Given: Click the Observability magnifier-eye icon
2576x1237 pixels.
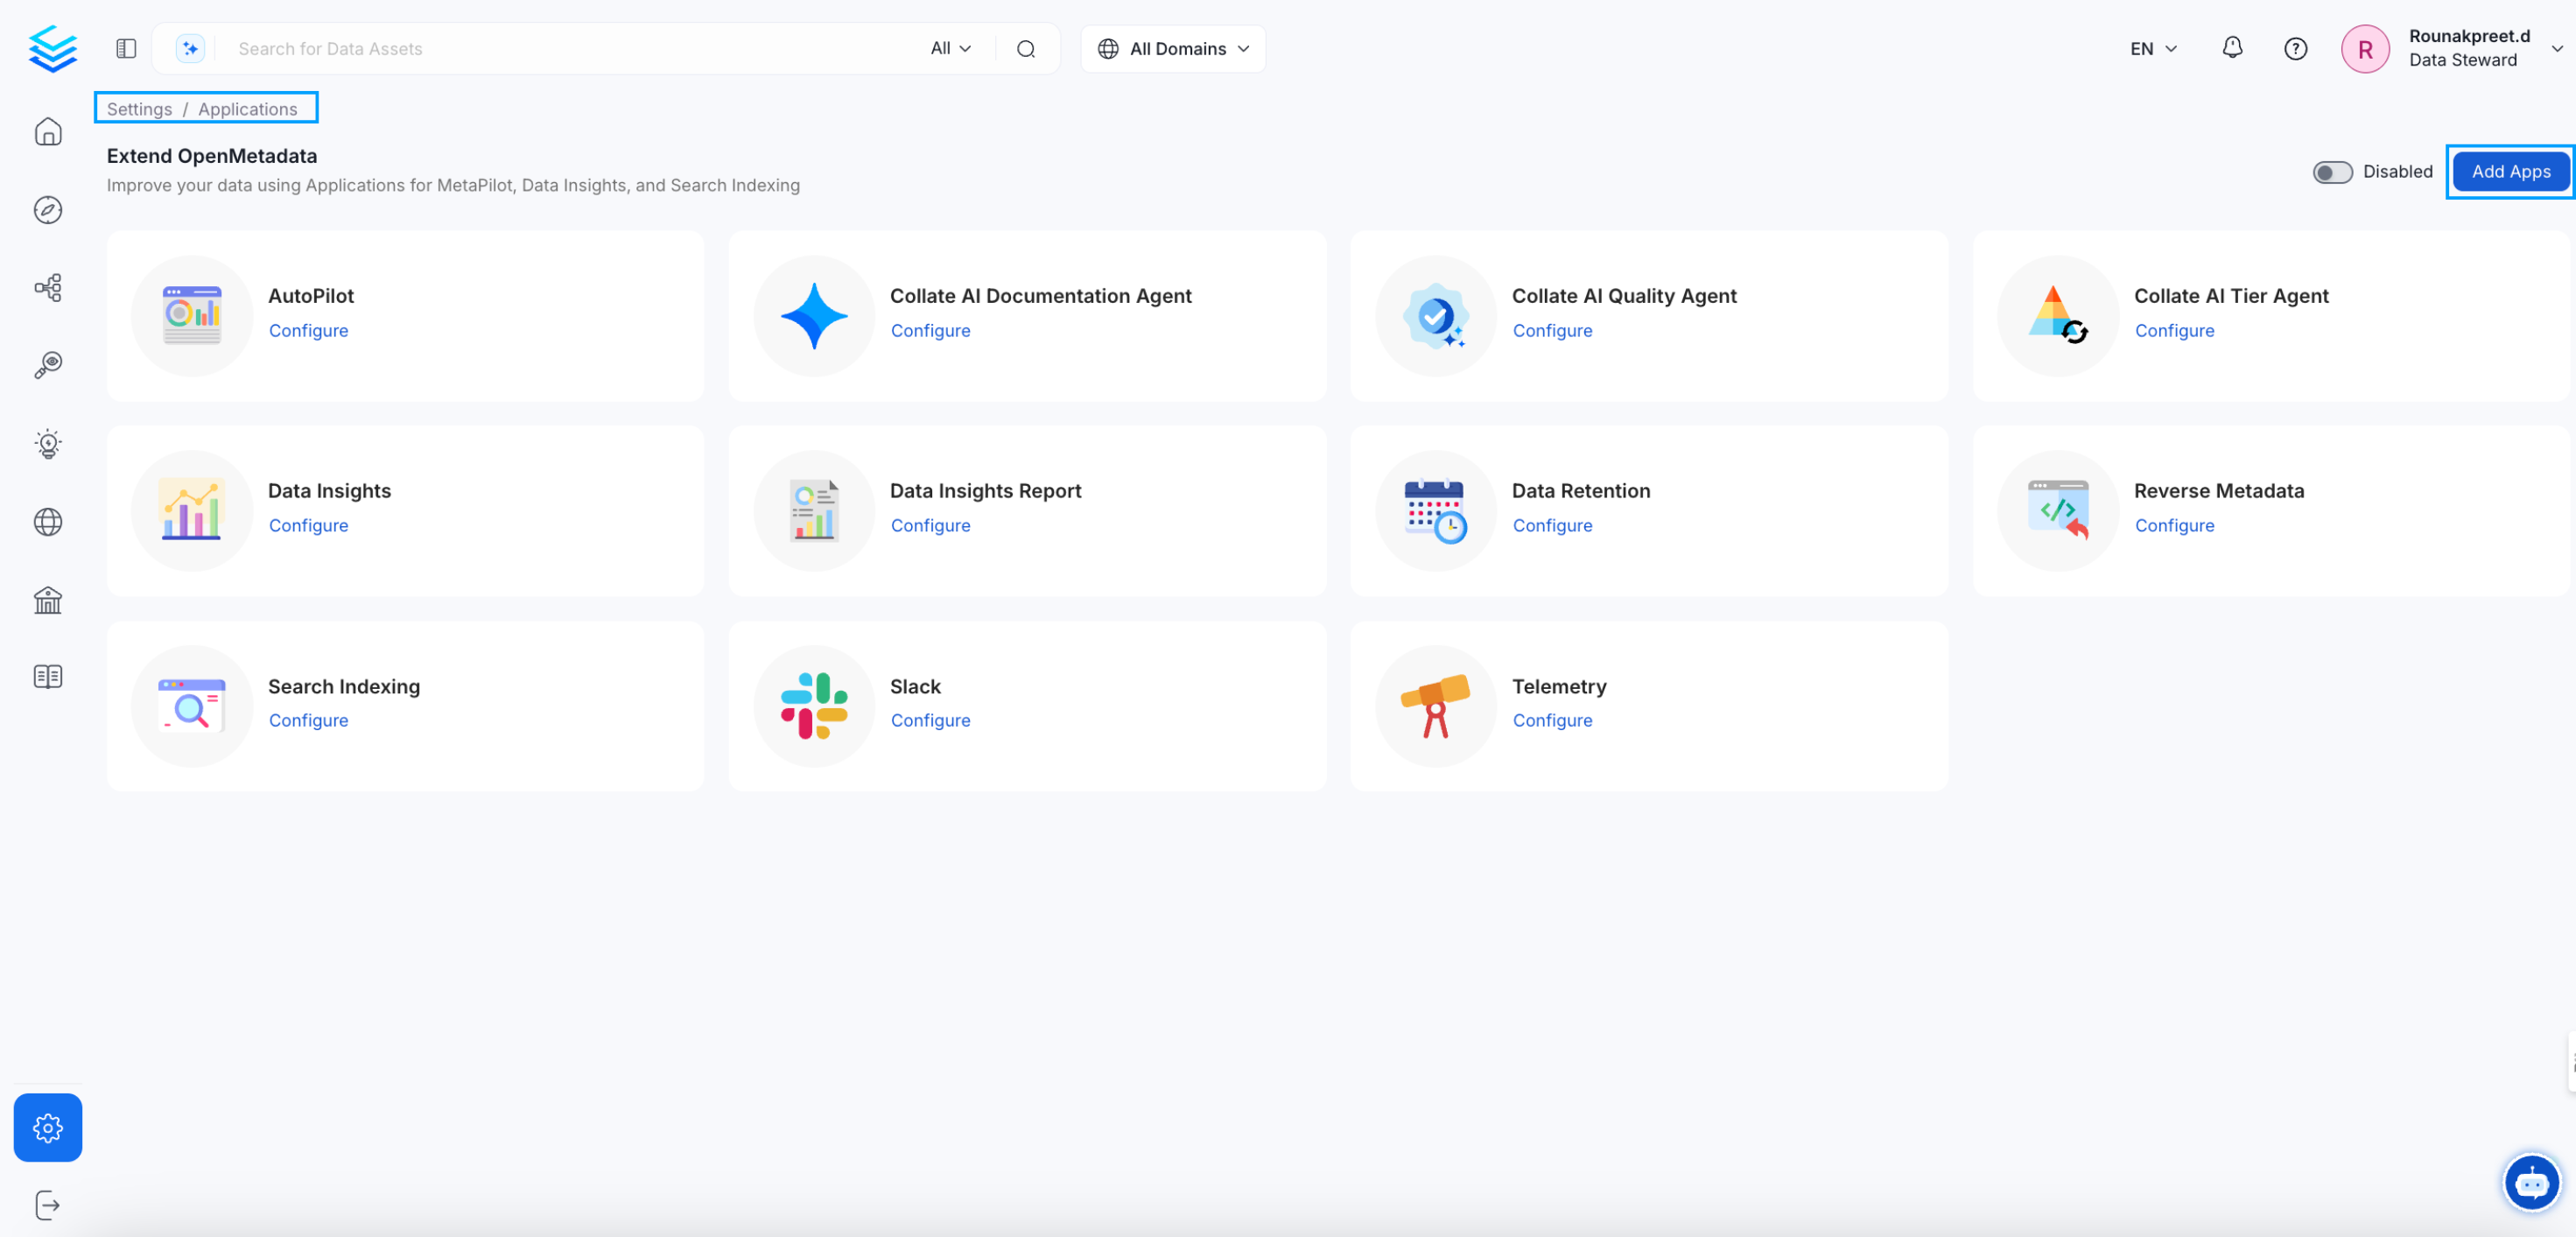Looking at the screenshot, I should coord(47,364).
